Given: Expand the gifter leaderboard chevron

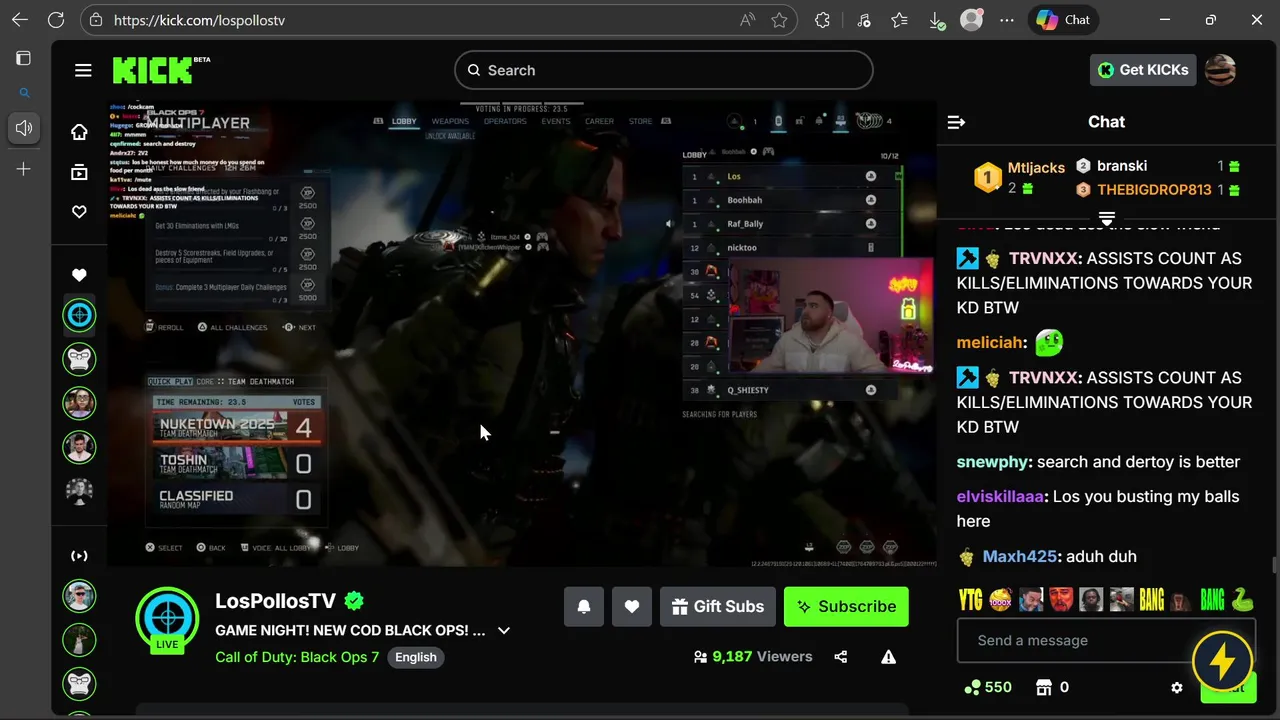Looking at the screenshot, I should 1107,218.
